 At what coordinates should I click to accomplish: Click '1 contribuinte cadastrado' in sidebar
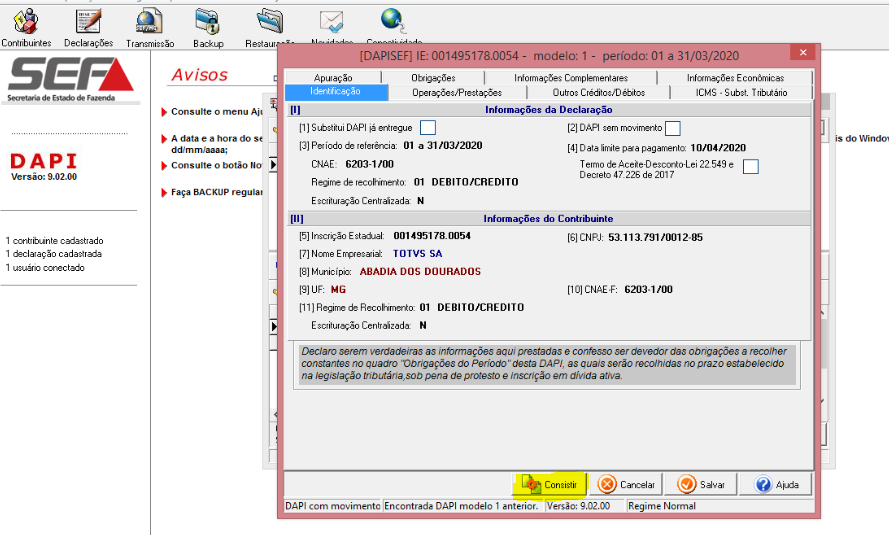(54, 240)
